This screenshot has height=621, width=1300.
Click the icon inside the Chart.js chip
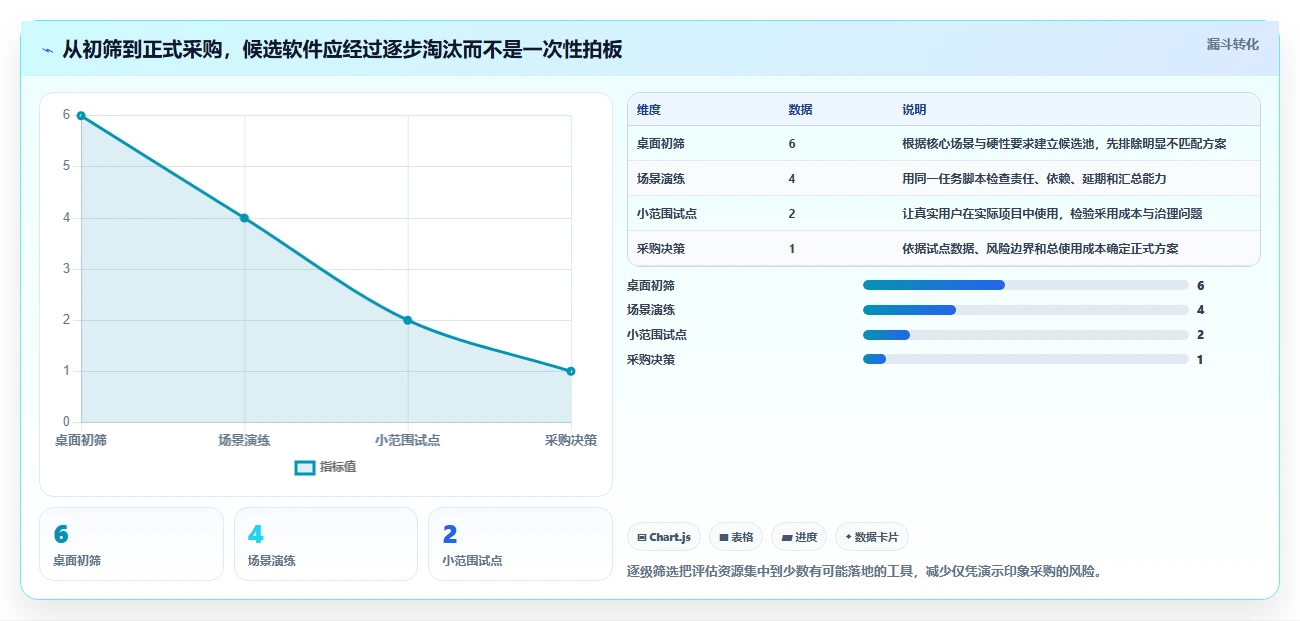tap(641, 538)
